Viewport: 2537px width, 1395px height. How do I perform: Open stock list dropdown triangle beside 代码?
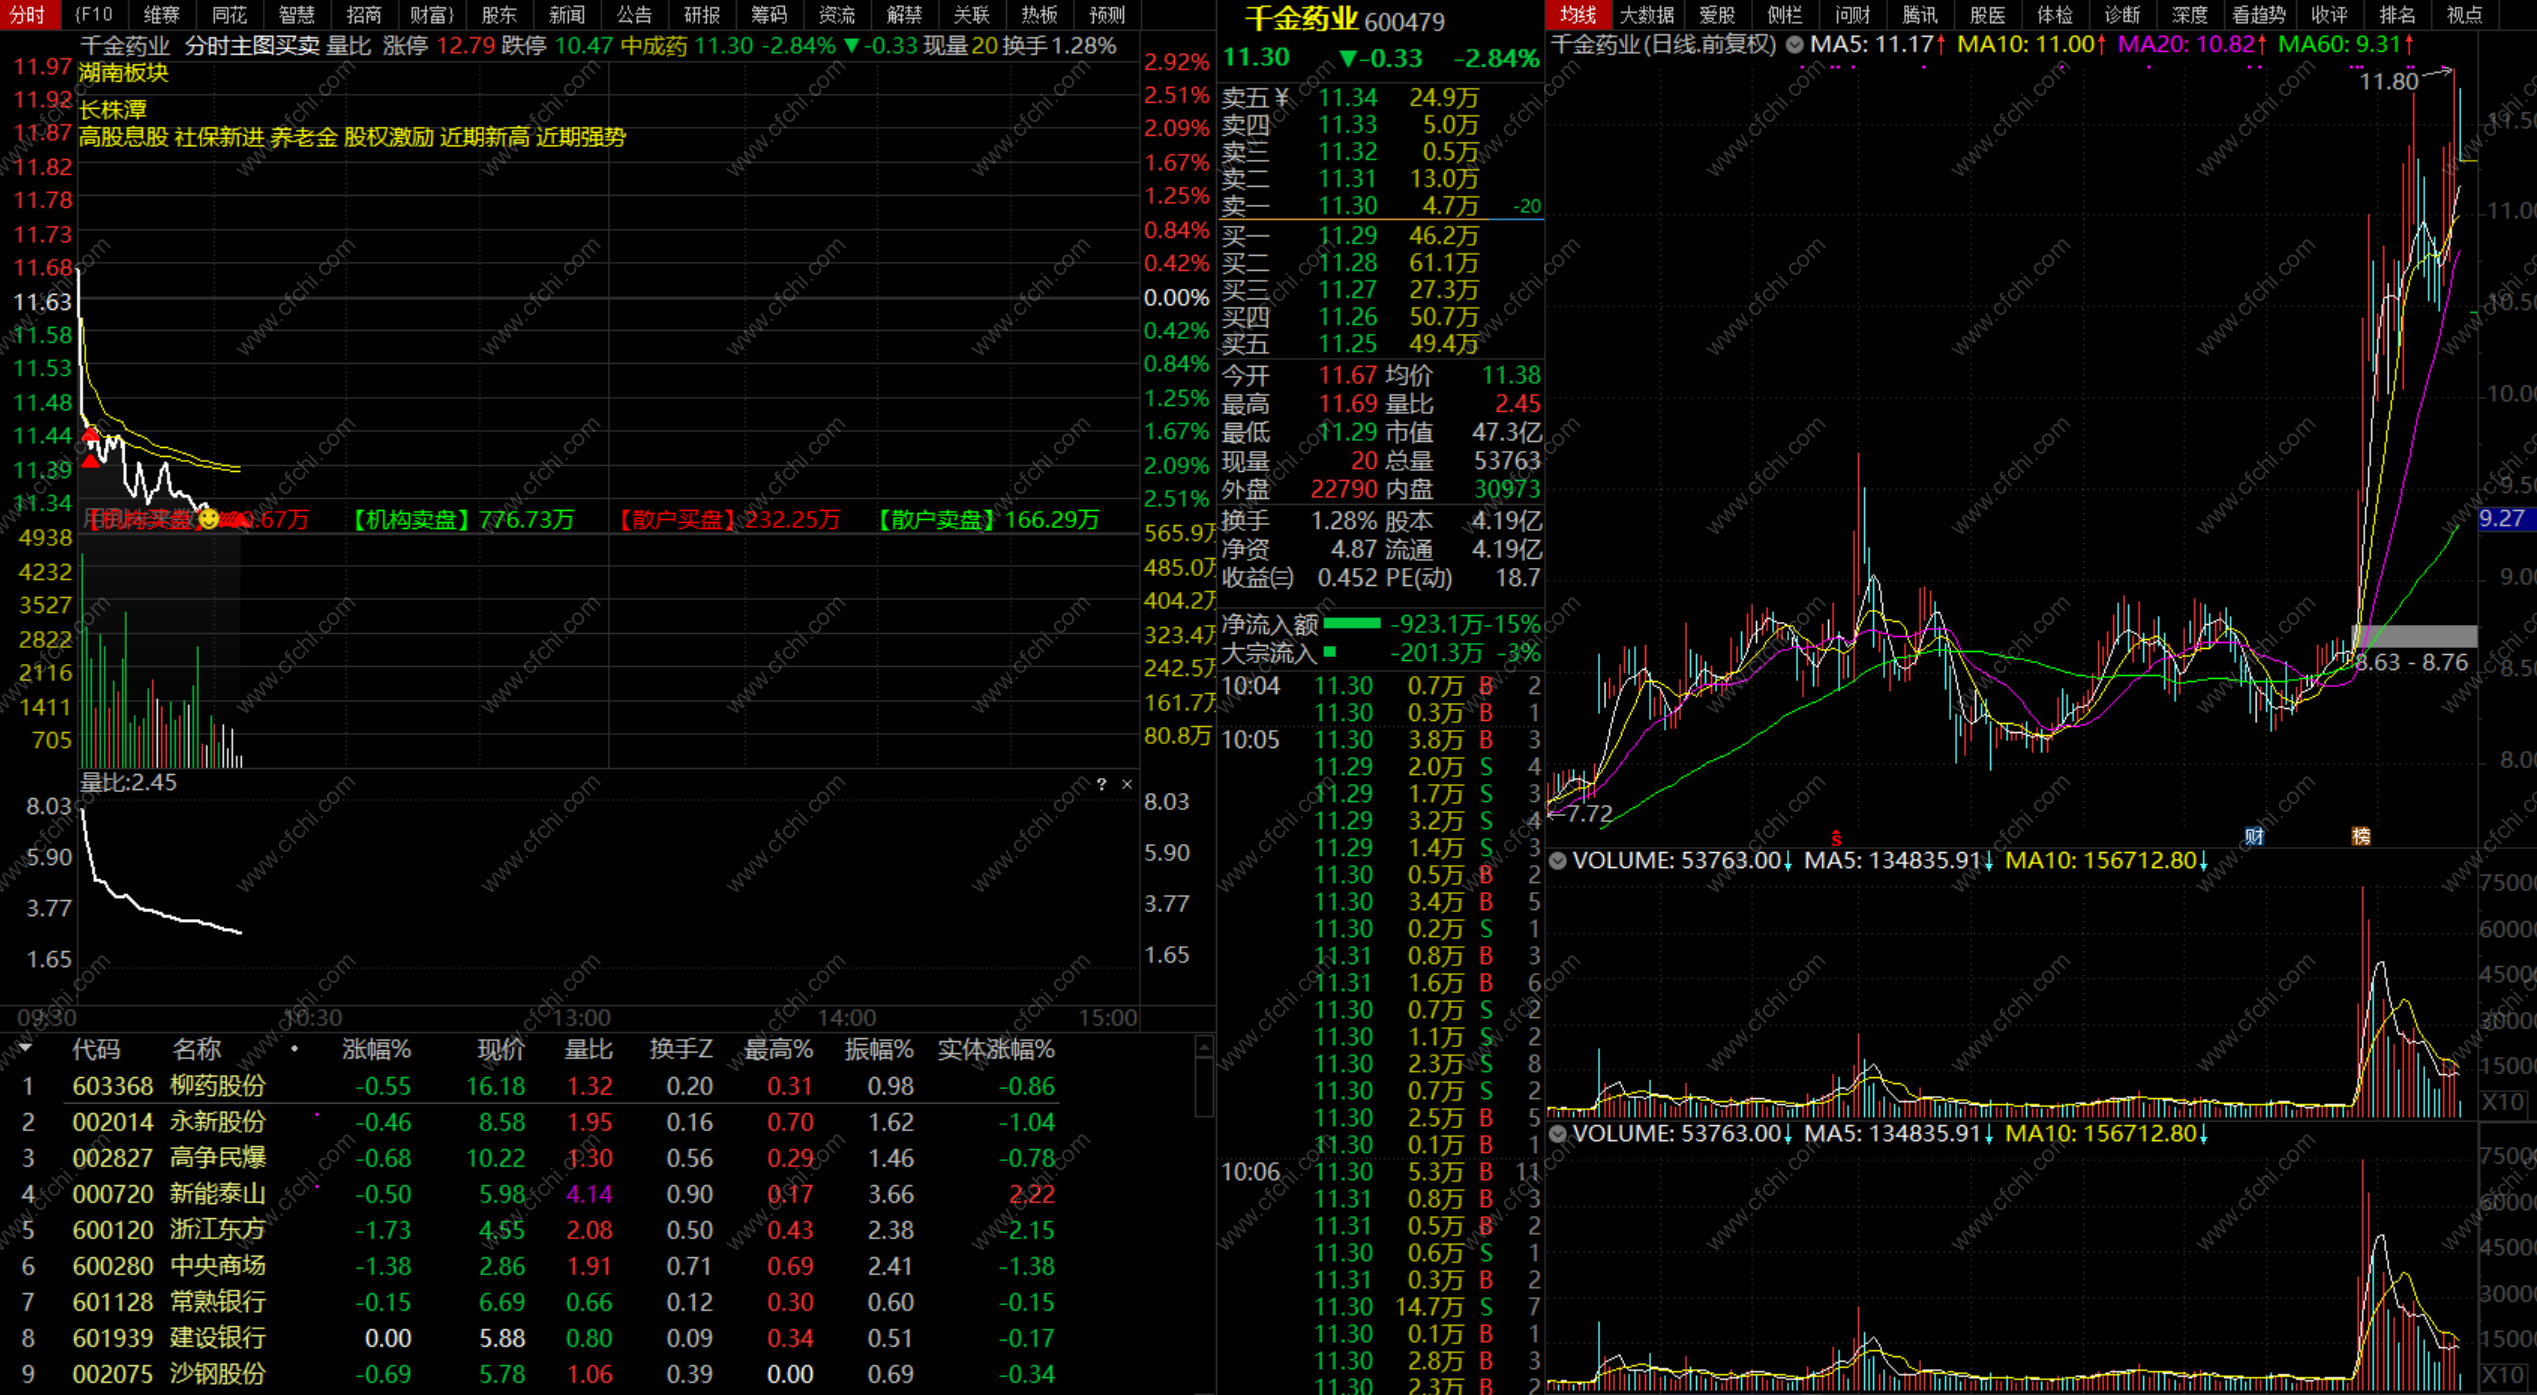click(25, 1048)
